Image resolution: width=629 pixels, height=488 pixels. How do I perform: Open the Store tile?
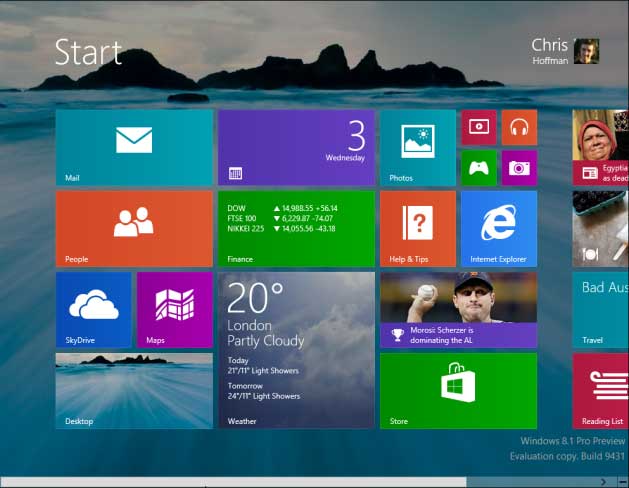pos(459,391)
